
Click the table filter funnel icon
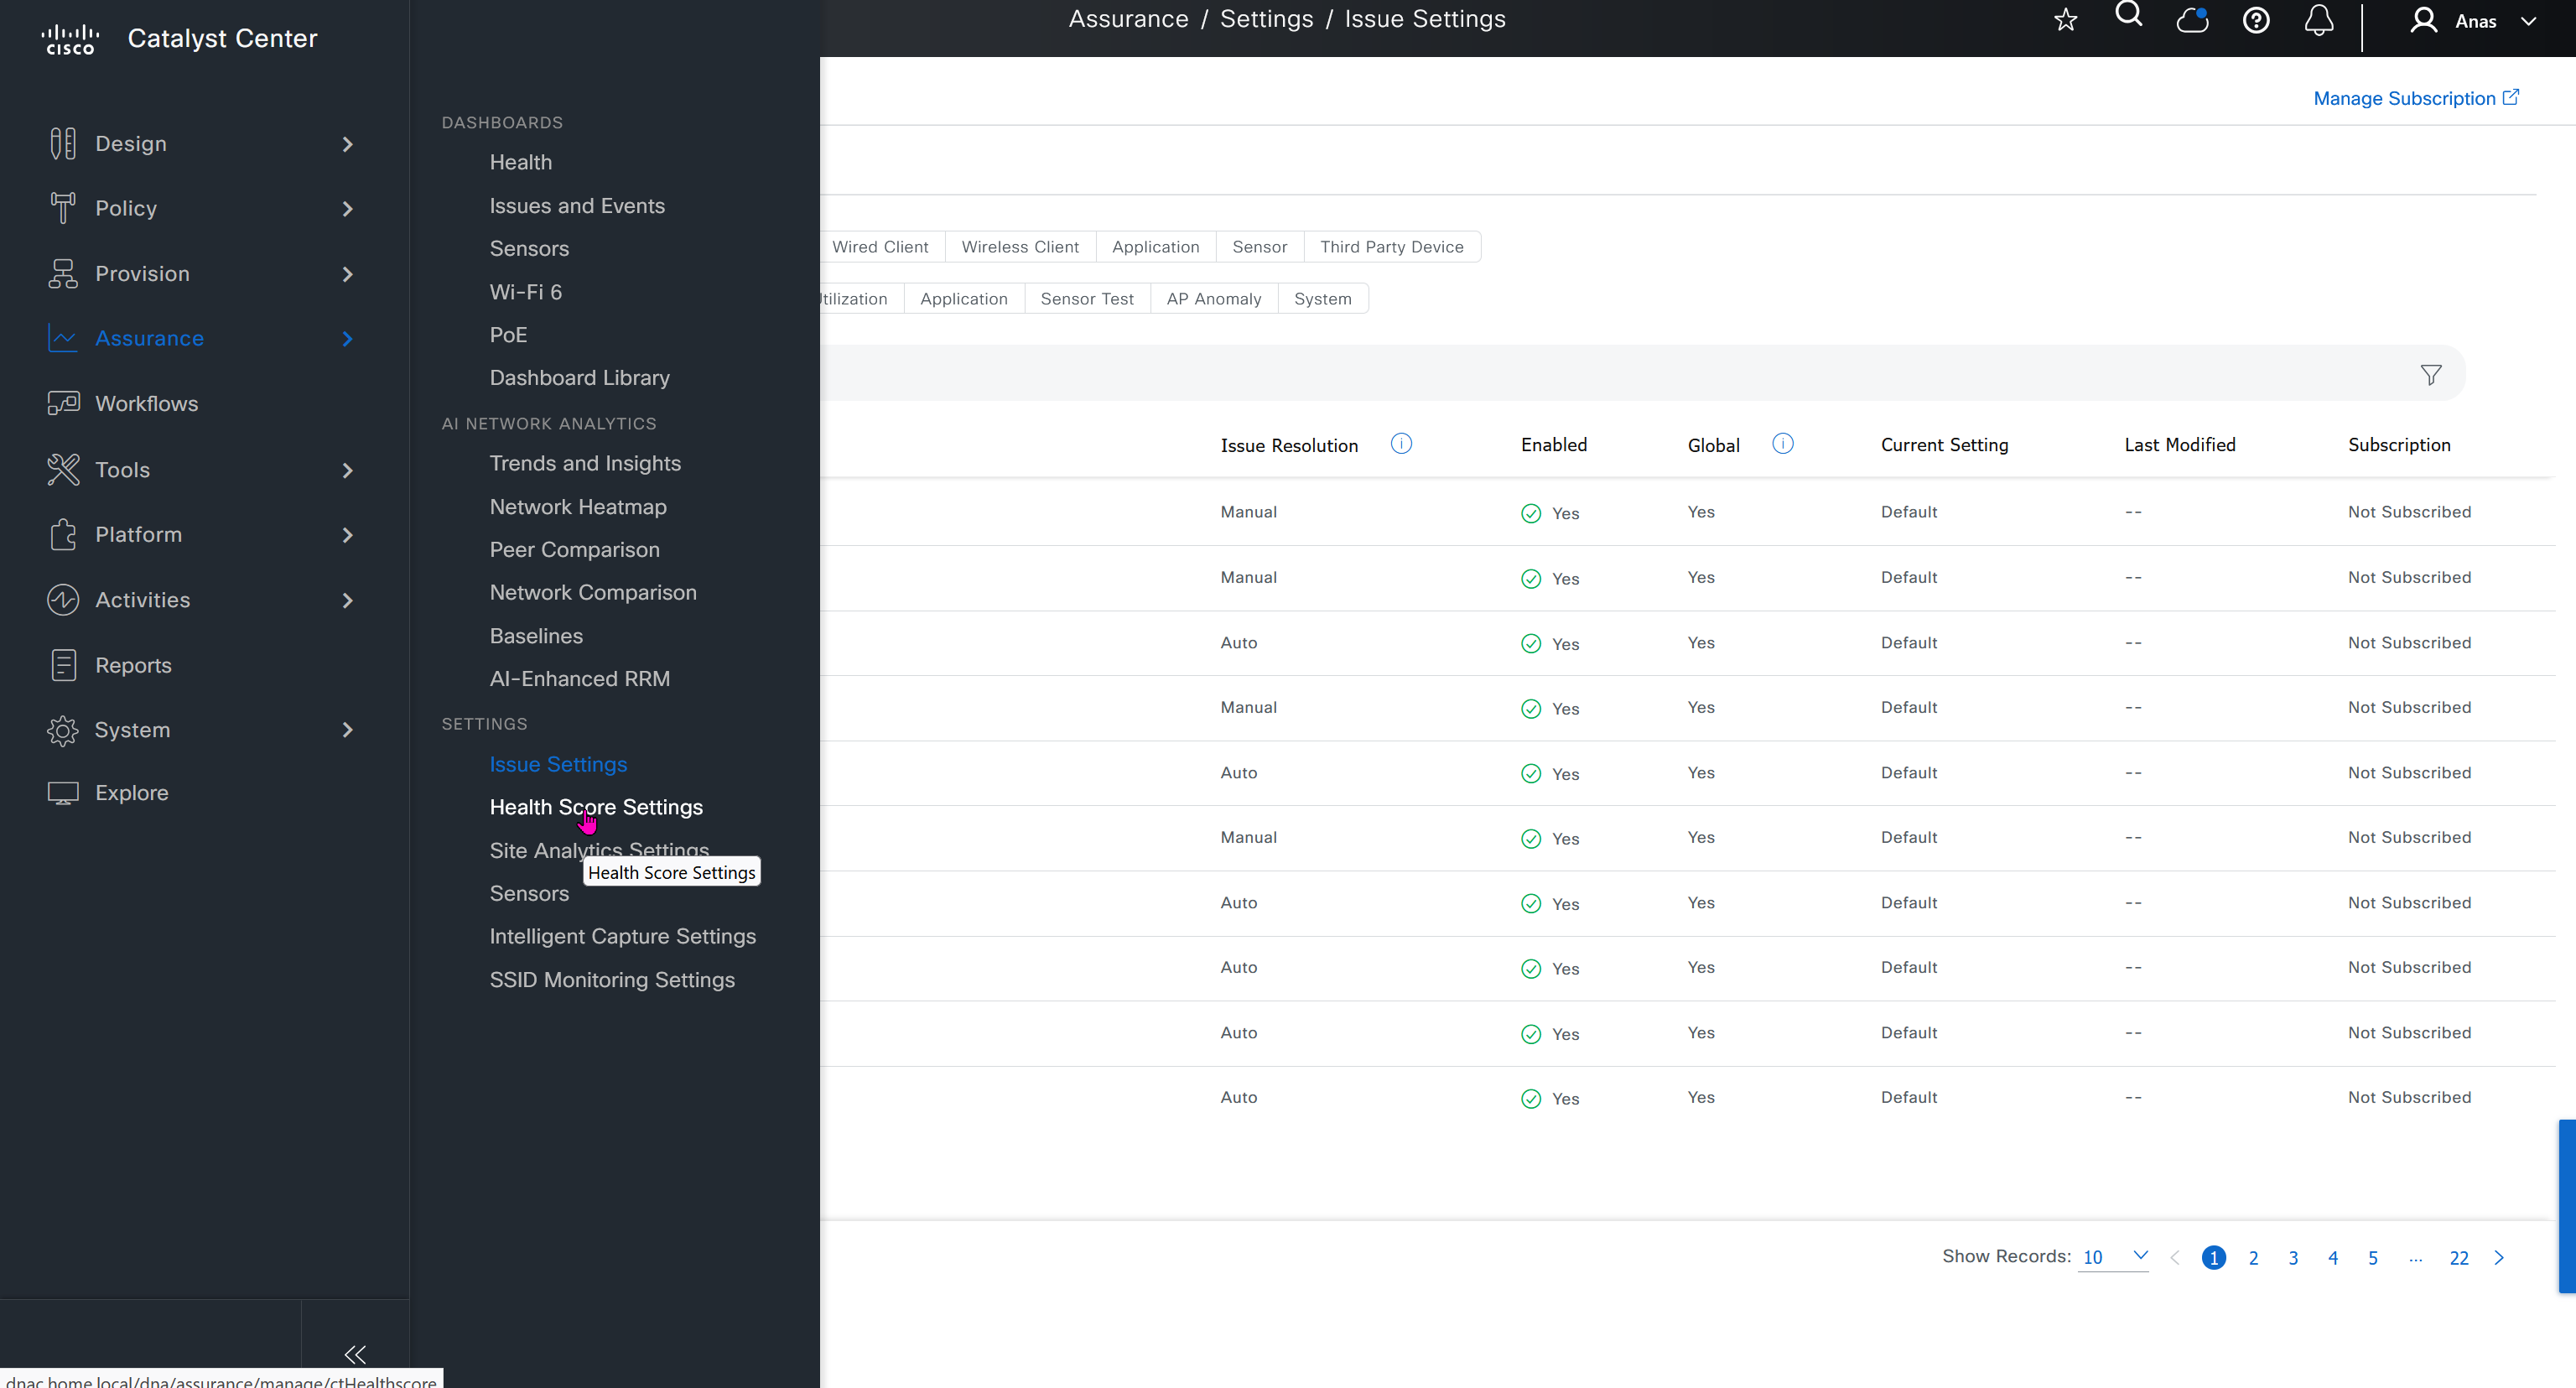[x=2431, y=375]
